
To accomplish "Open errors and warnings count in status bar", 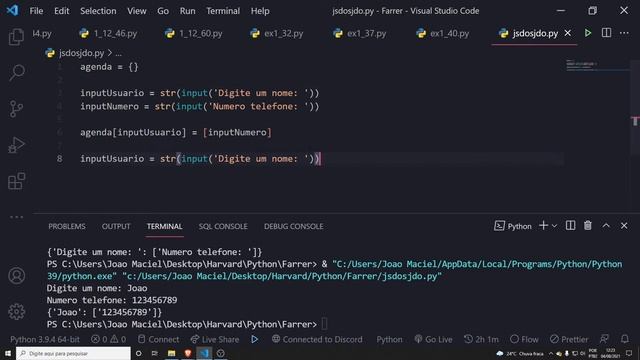I will (109, 339).
